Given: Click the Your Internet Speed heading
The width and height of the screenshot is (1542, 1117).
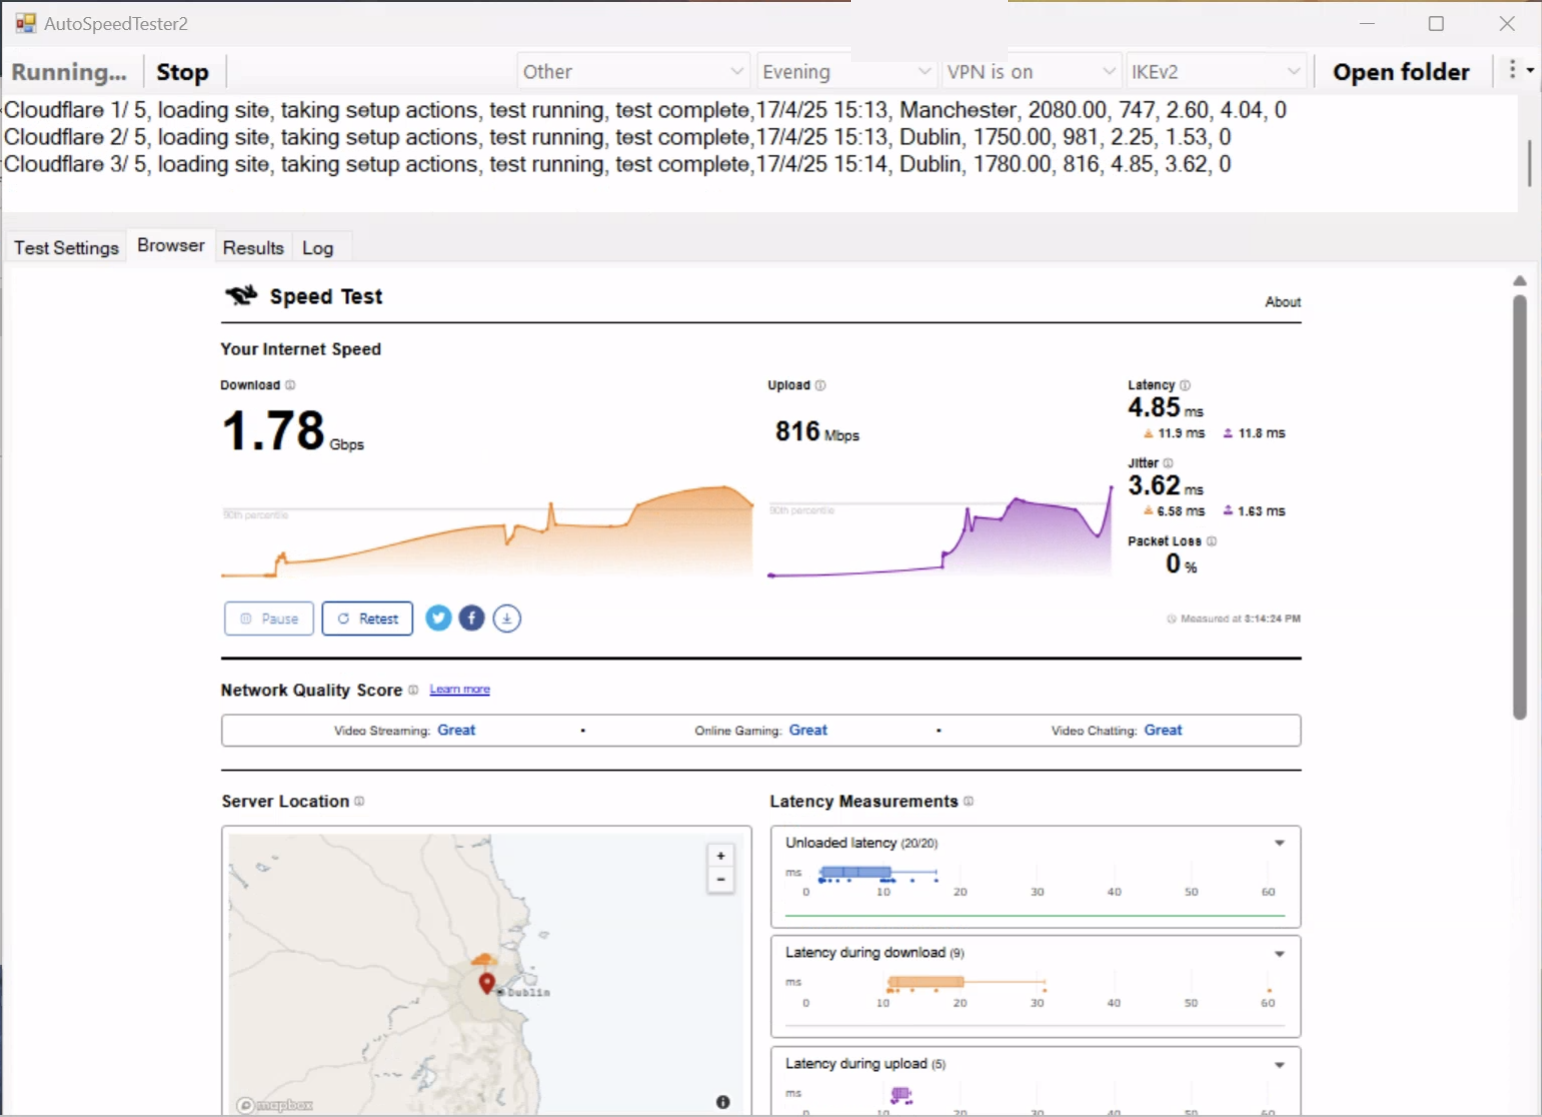Looking at the screenshot, I should pos(301,349).
